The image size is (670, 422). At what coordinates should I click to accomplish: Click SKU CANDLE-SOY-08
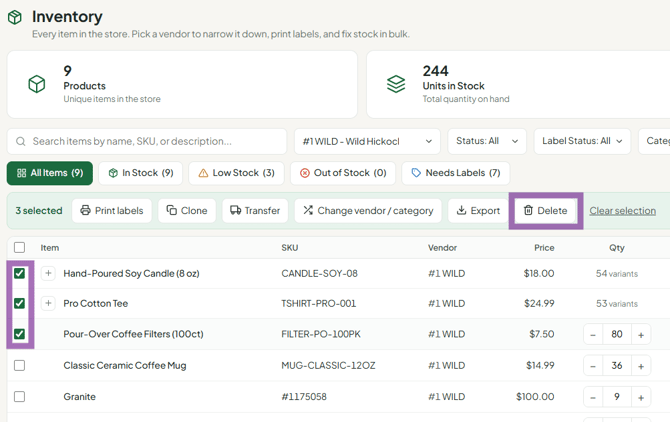click(319, 273)
